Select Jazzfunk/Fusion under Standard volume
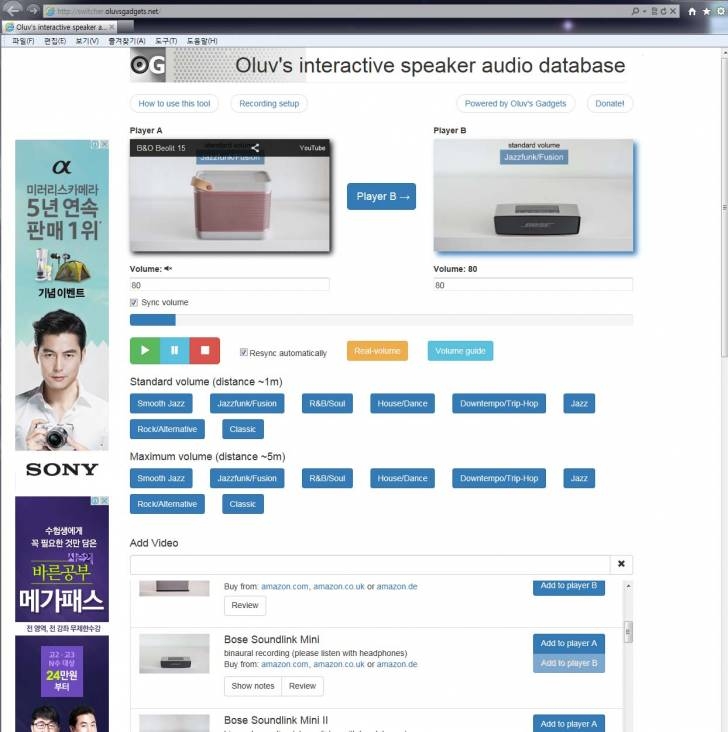The width and height of the screenshot is (728, 732). pos(247,403)
